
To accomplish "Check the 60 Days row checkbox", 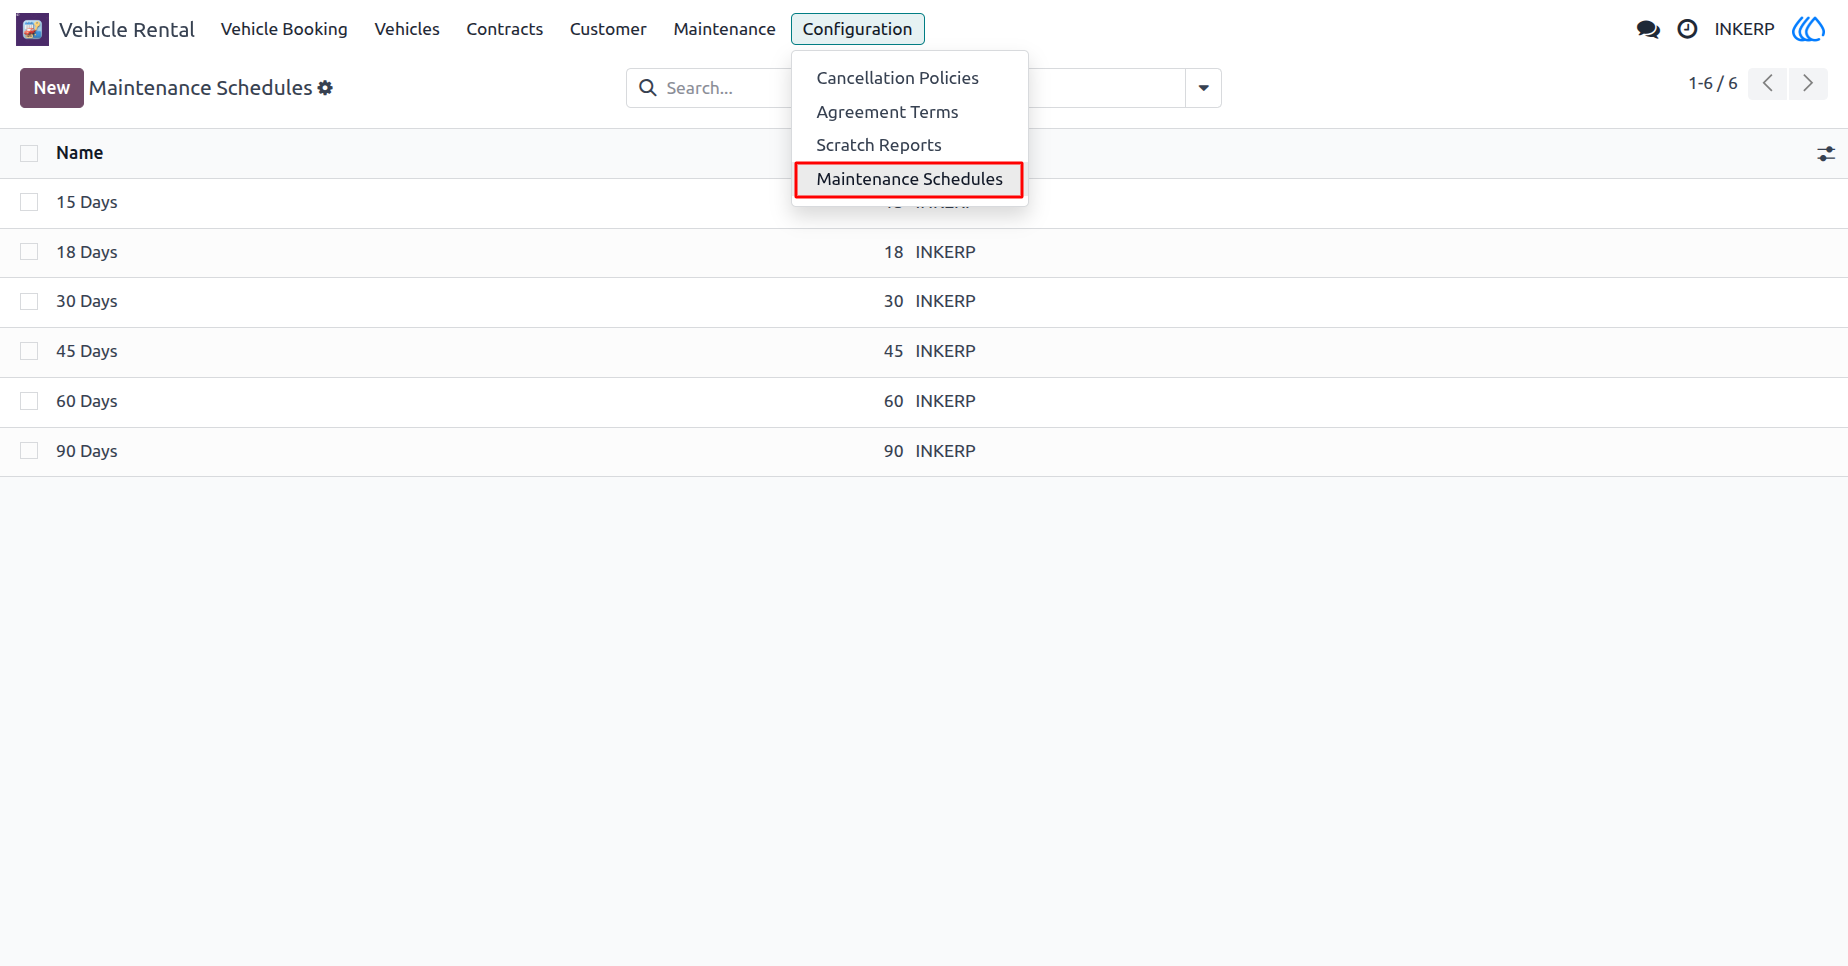I will (x=29, y=401).
